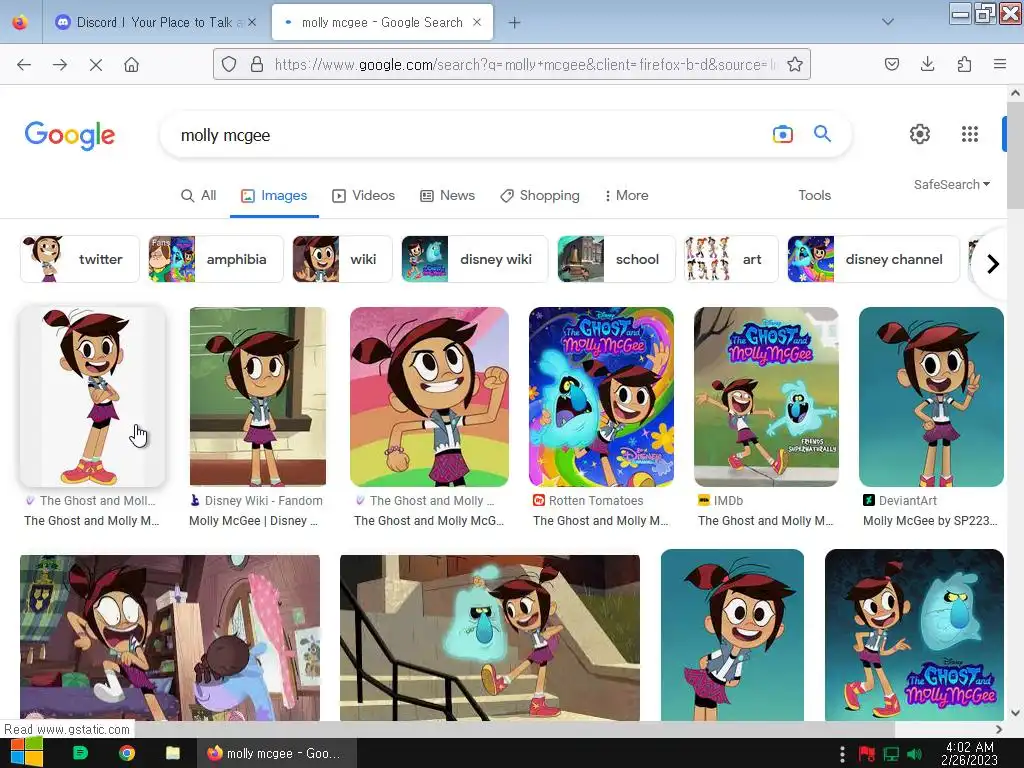Open the screaming Molly bedroom scene image
This screenshot has width=1024, height=768.
point(170,637)
